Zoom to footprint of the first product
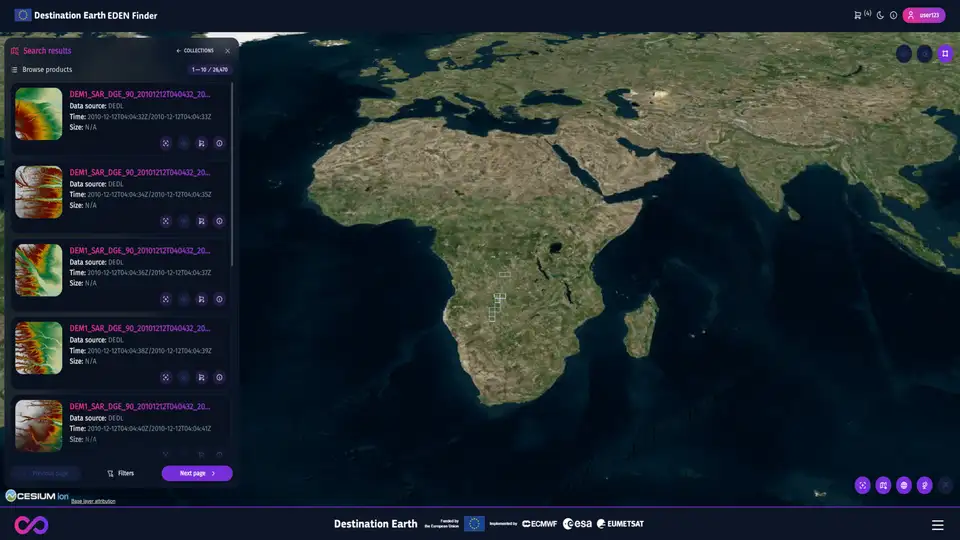Viewport: 960px width, 540px height. point(165,143)
